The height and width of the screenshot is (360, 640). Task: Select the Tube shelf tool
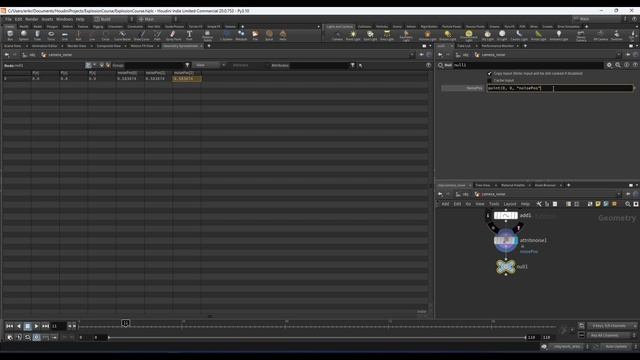tap(37, 36)
